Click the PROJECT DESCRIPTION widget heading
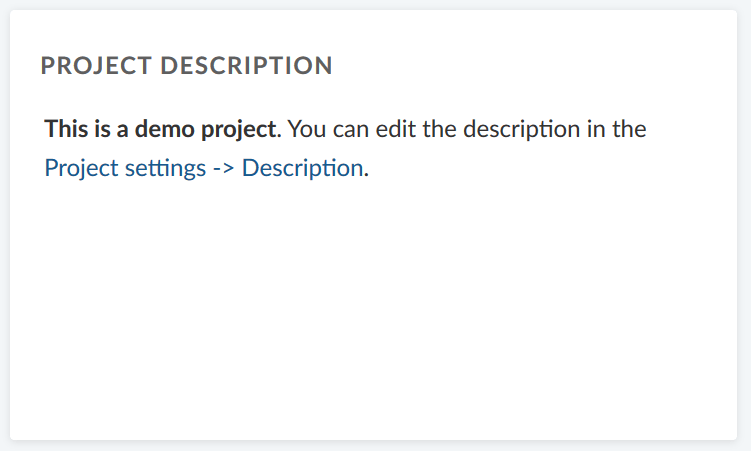This screenshot has height=451, width=751. [186, 66]
